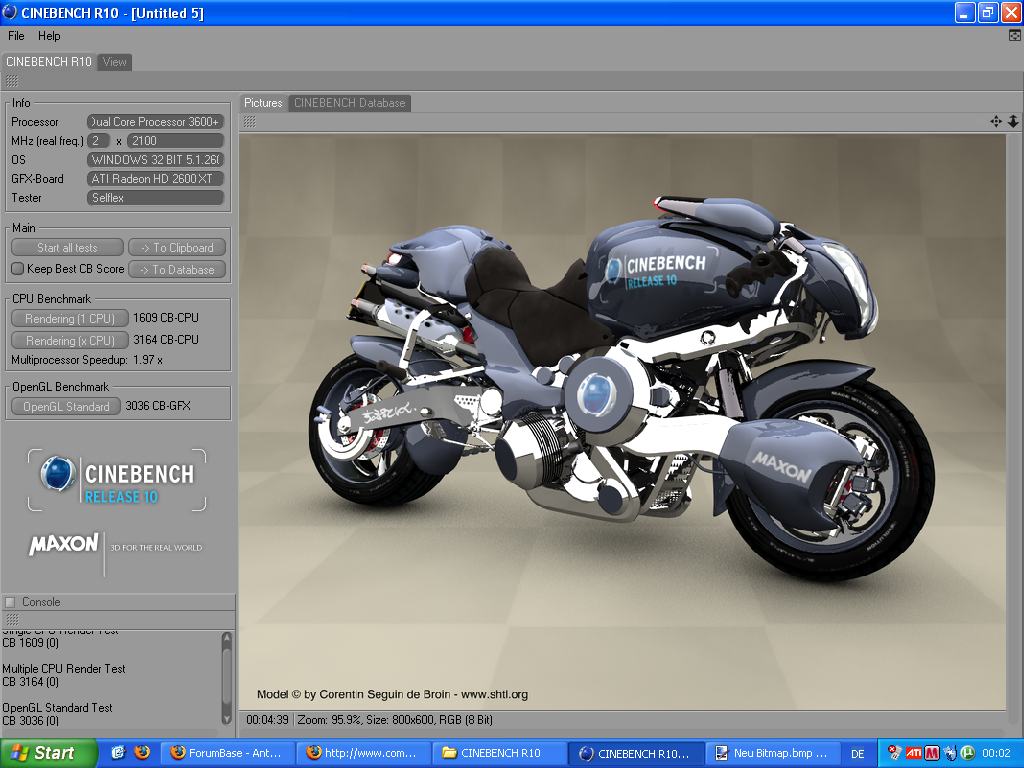Click the Tester field showing Selflex

155,197
